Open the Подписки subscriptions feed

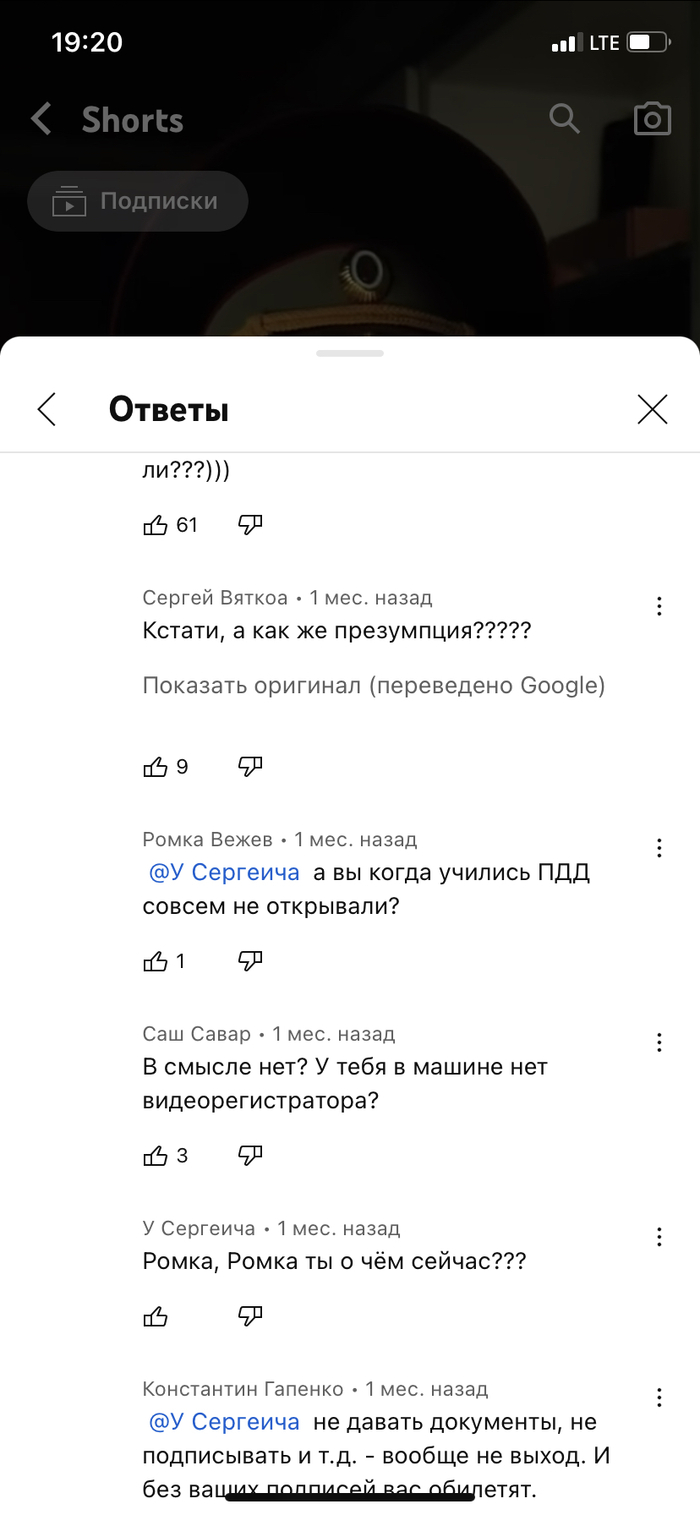coord(138,202)
